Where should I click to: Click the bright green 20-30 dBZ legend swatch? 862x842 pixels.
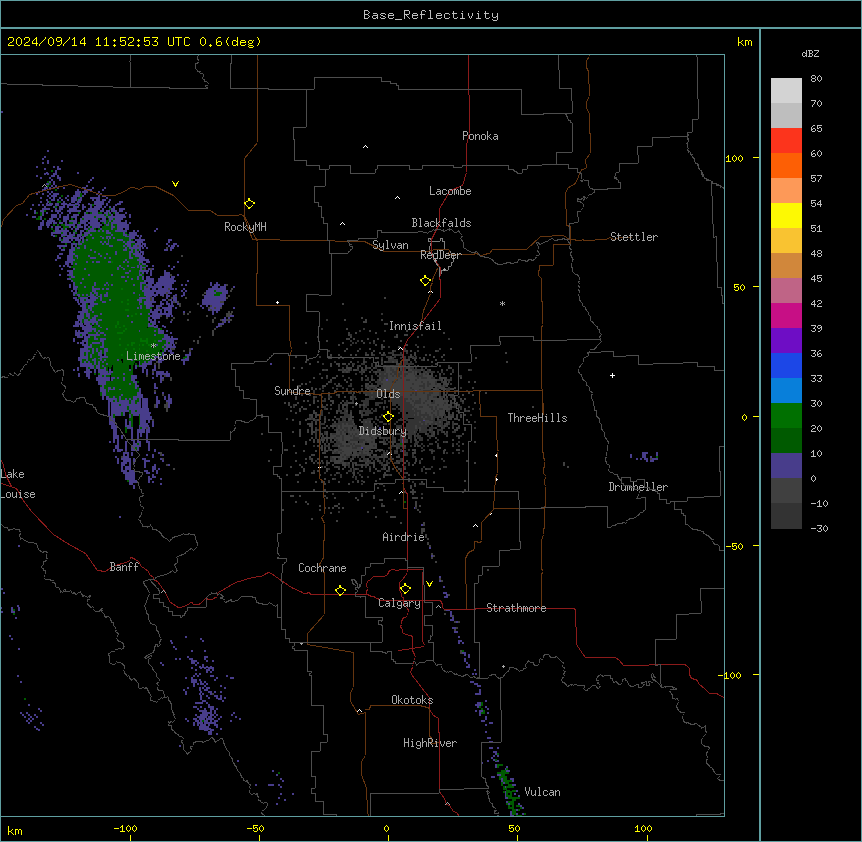click(x=786, y=416)
